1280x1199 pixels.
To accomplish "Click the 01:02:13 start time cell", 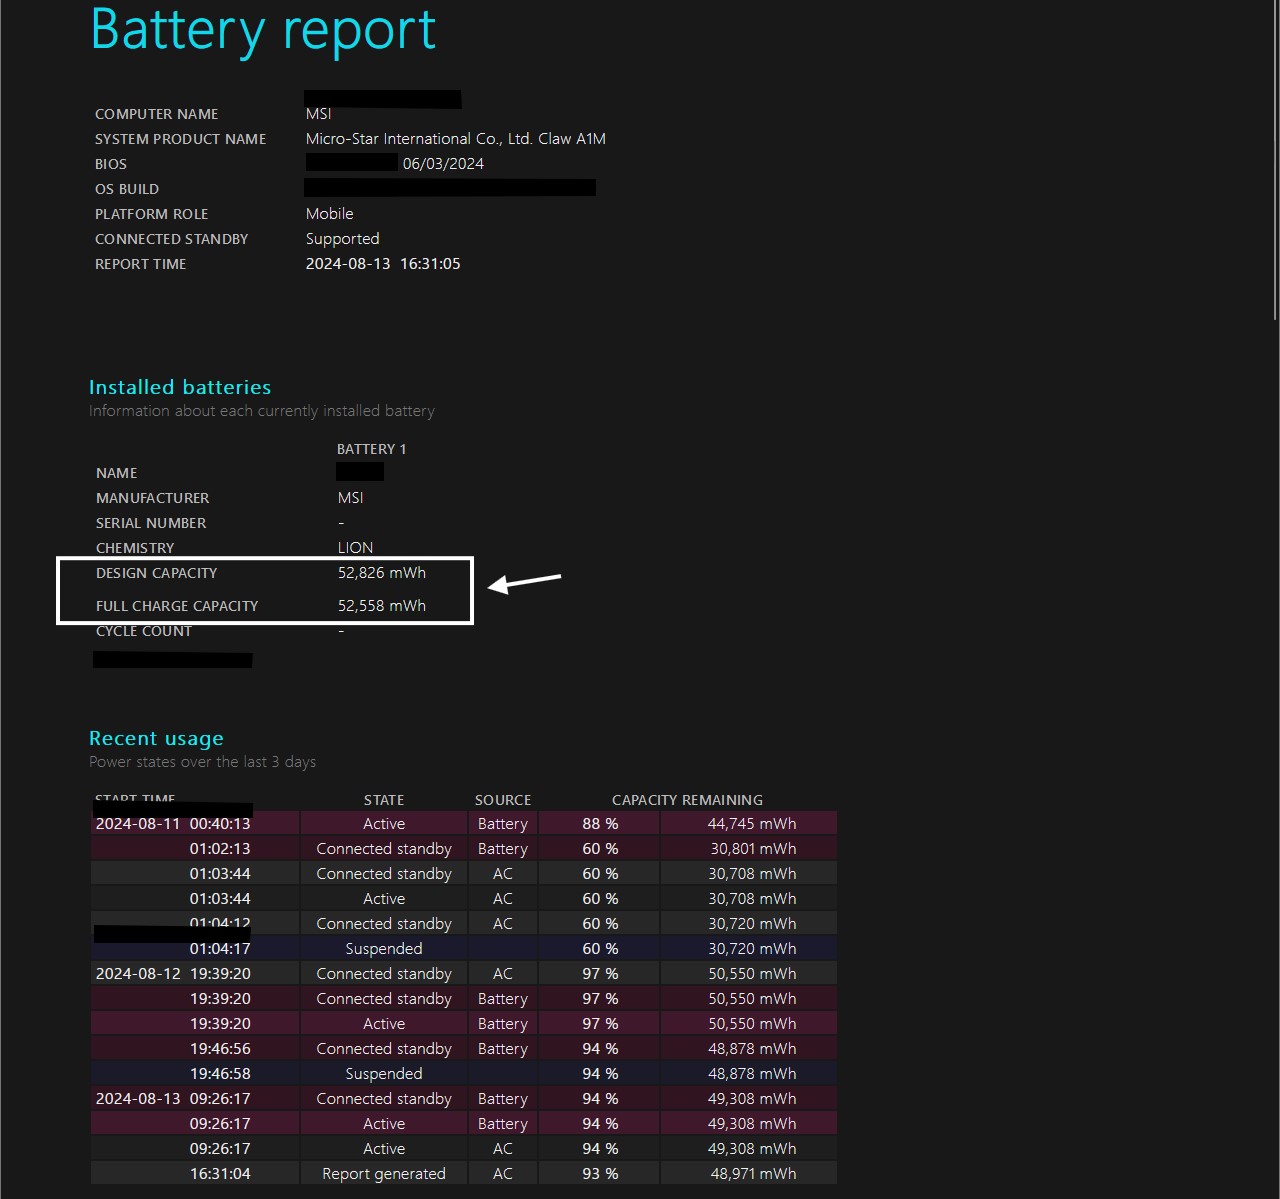I will [x=220, y=849].
